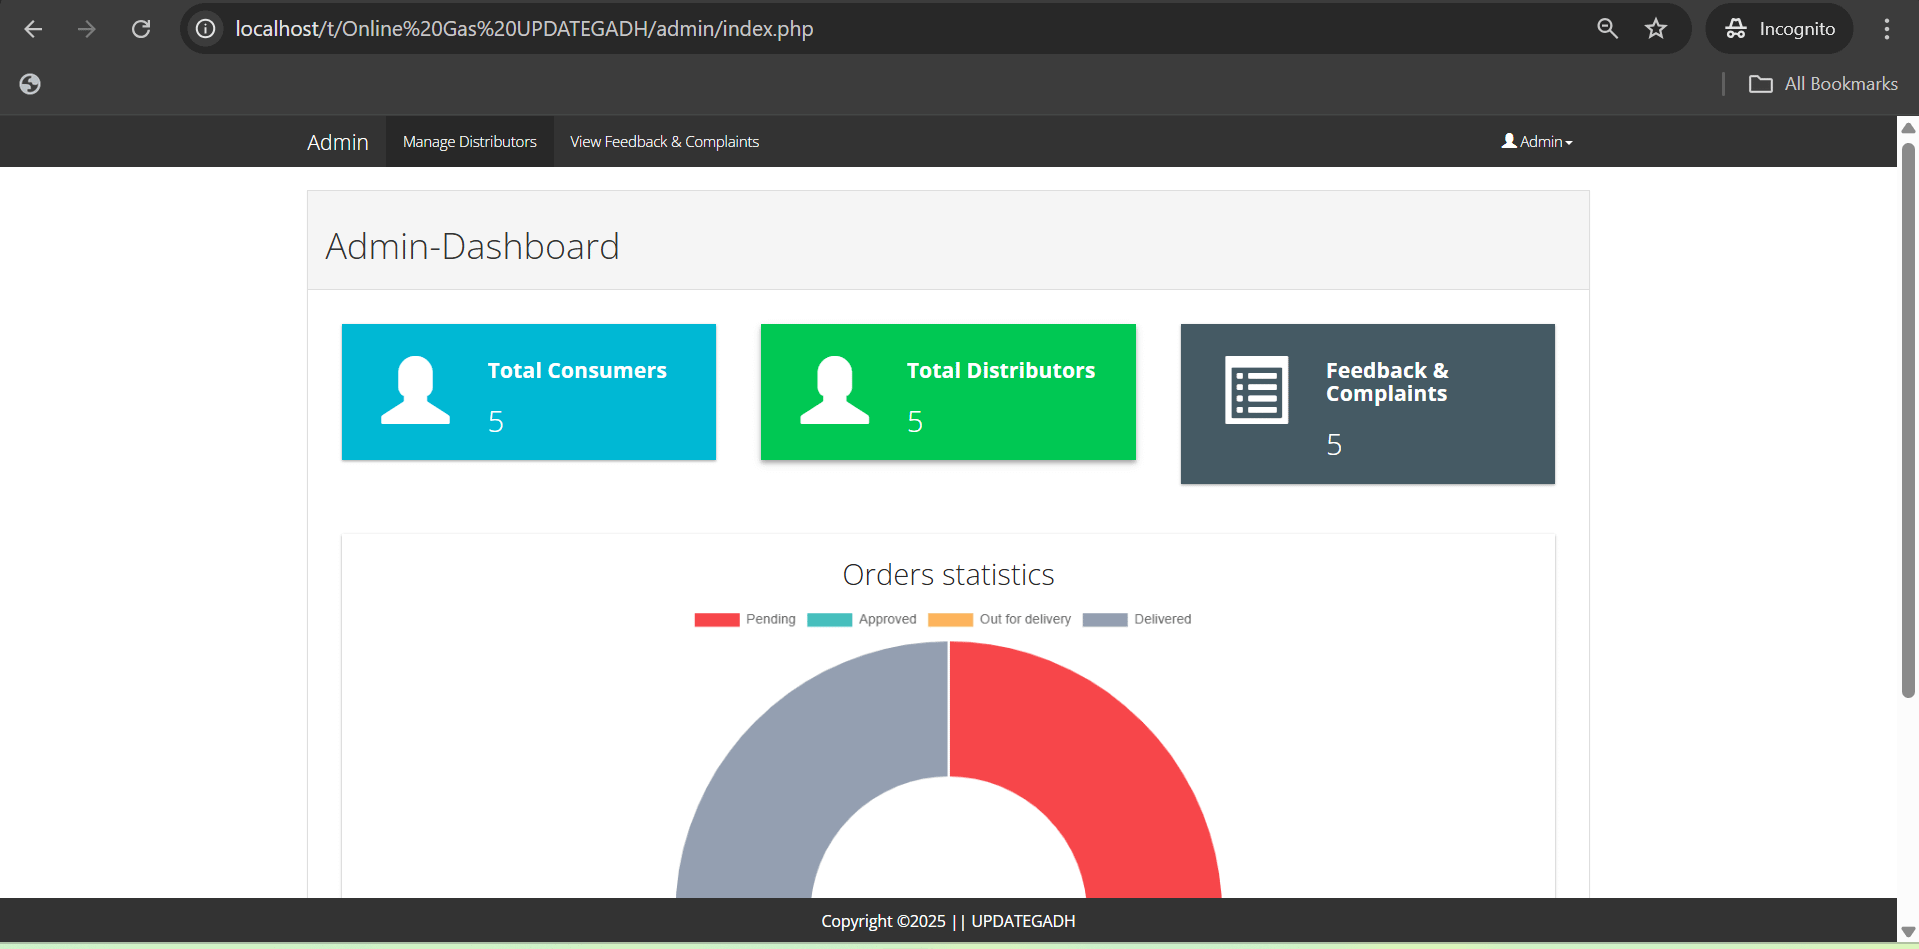The width and height of the screenshot is (1919, 949).
Task: Toggle Delivered legend swatch in chart
Action: (1105, 620)
